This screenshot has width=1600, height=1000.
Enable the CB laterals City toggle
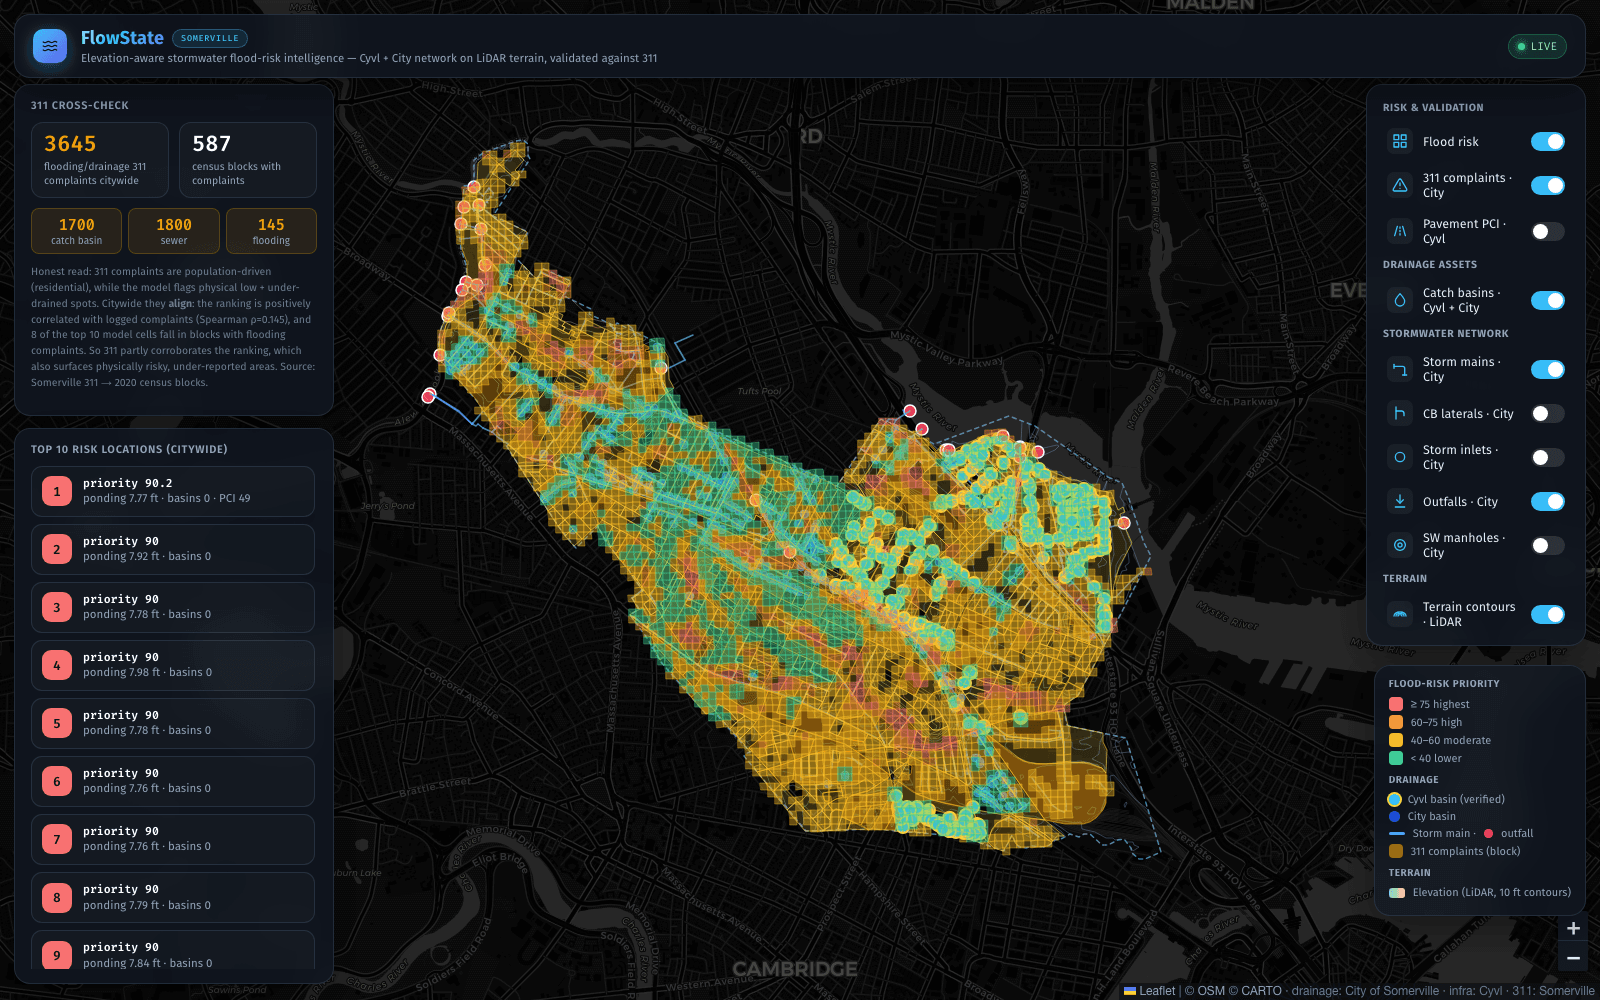tap(1548, 413)
